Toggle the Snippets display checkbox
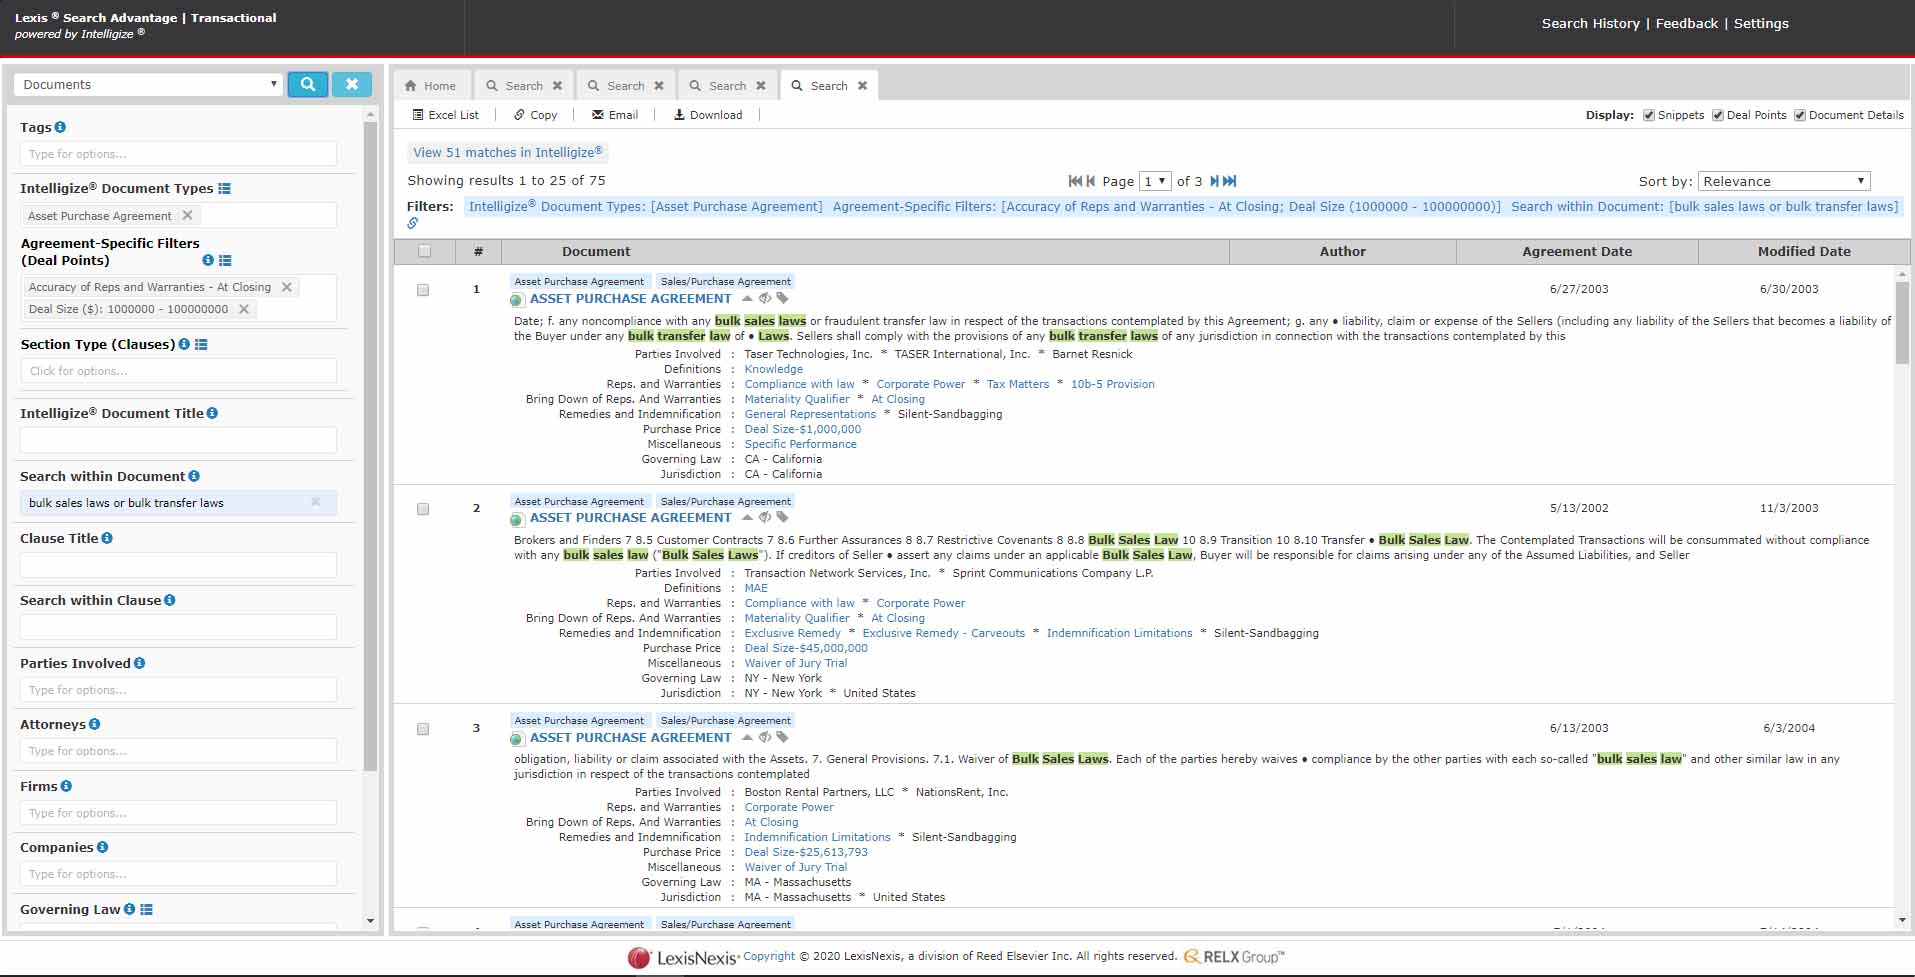 1648,115
